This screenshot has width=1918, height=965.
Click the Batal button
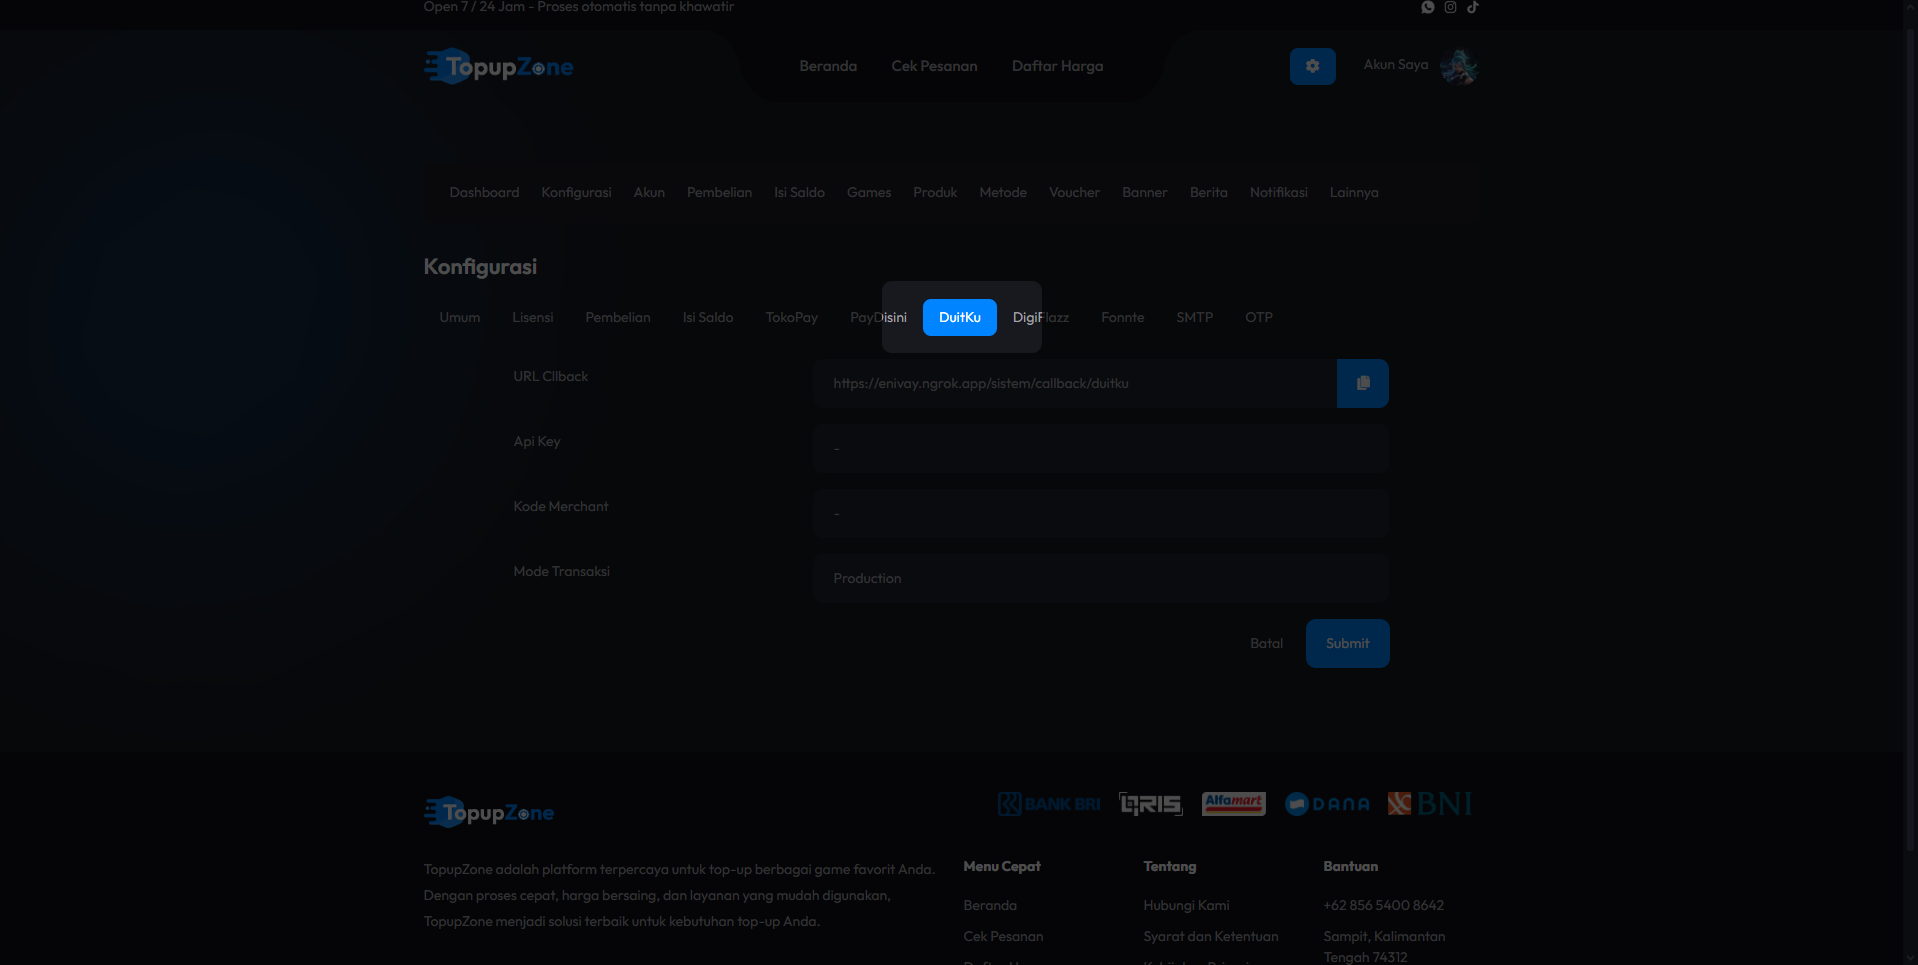[x=1266, y=643]
